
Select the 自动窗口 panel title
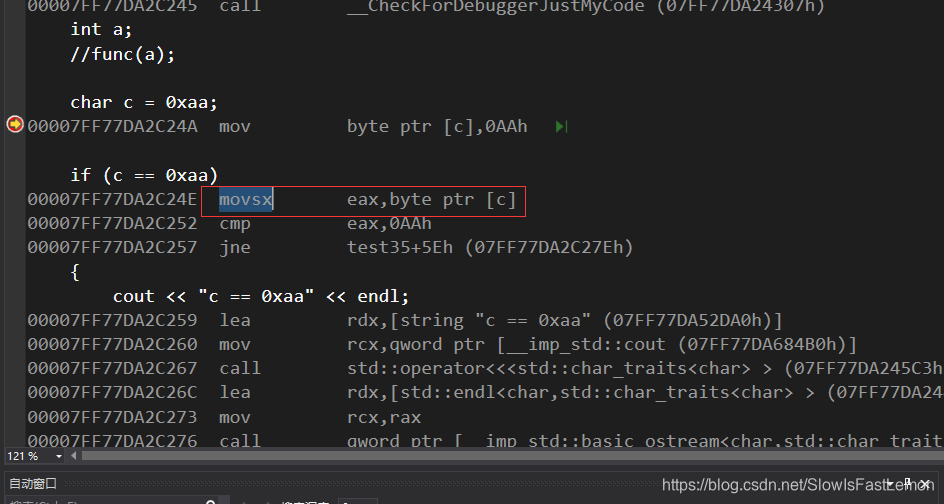point(33,484)
